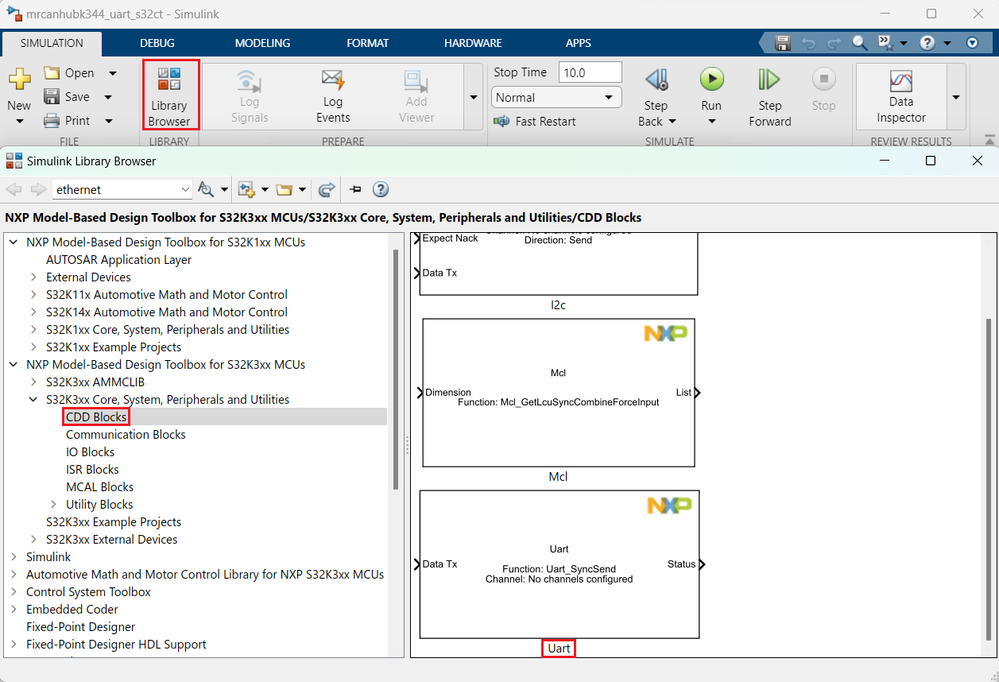Select the SIMULATION tab
The width and height of the screenshot is (999, 682).
52,43
